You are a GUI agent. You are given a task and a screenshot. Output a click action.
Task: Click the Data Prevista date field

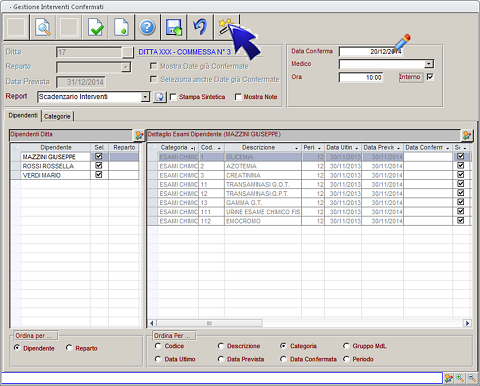coord(81,82)
